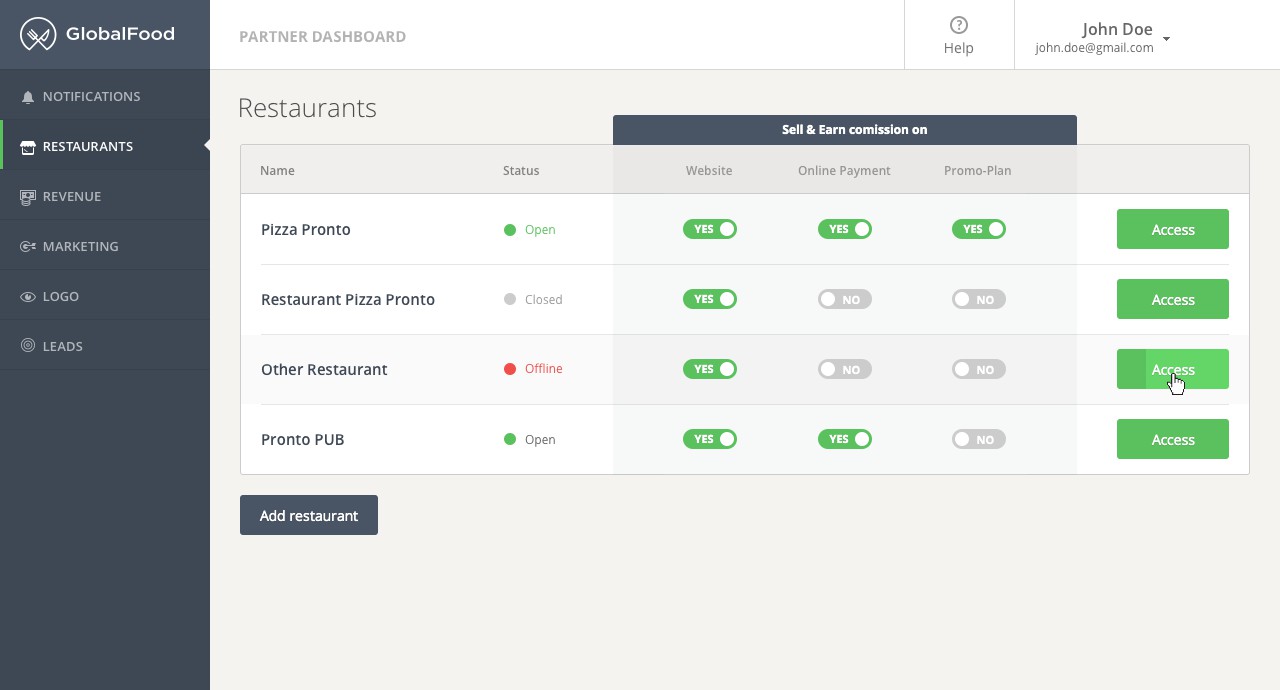Open the Revenue menu item
The width and height of the screenshot is (1280, 690).
point(72,197)
